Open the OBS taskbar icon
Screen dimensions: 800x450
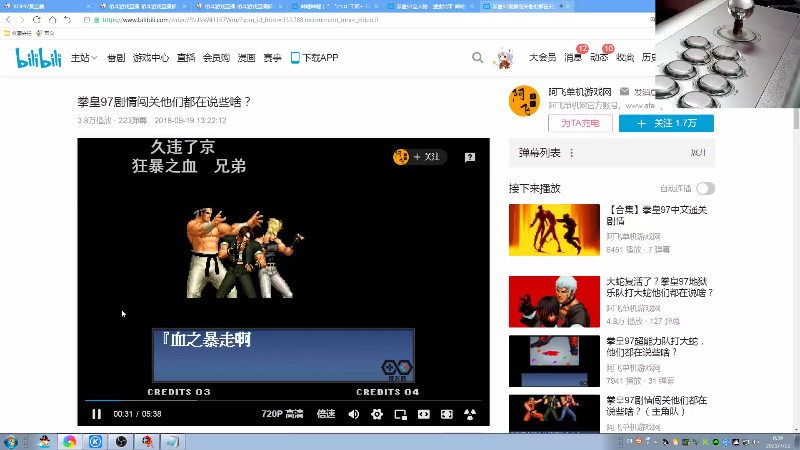click(x=121, y=442)
